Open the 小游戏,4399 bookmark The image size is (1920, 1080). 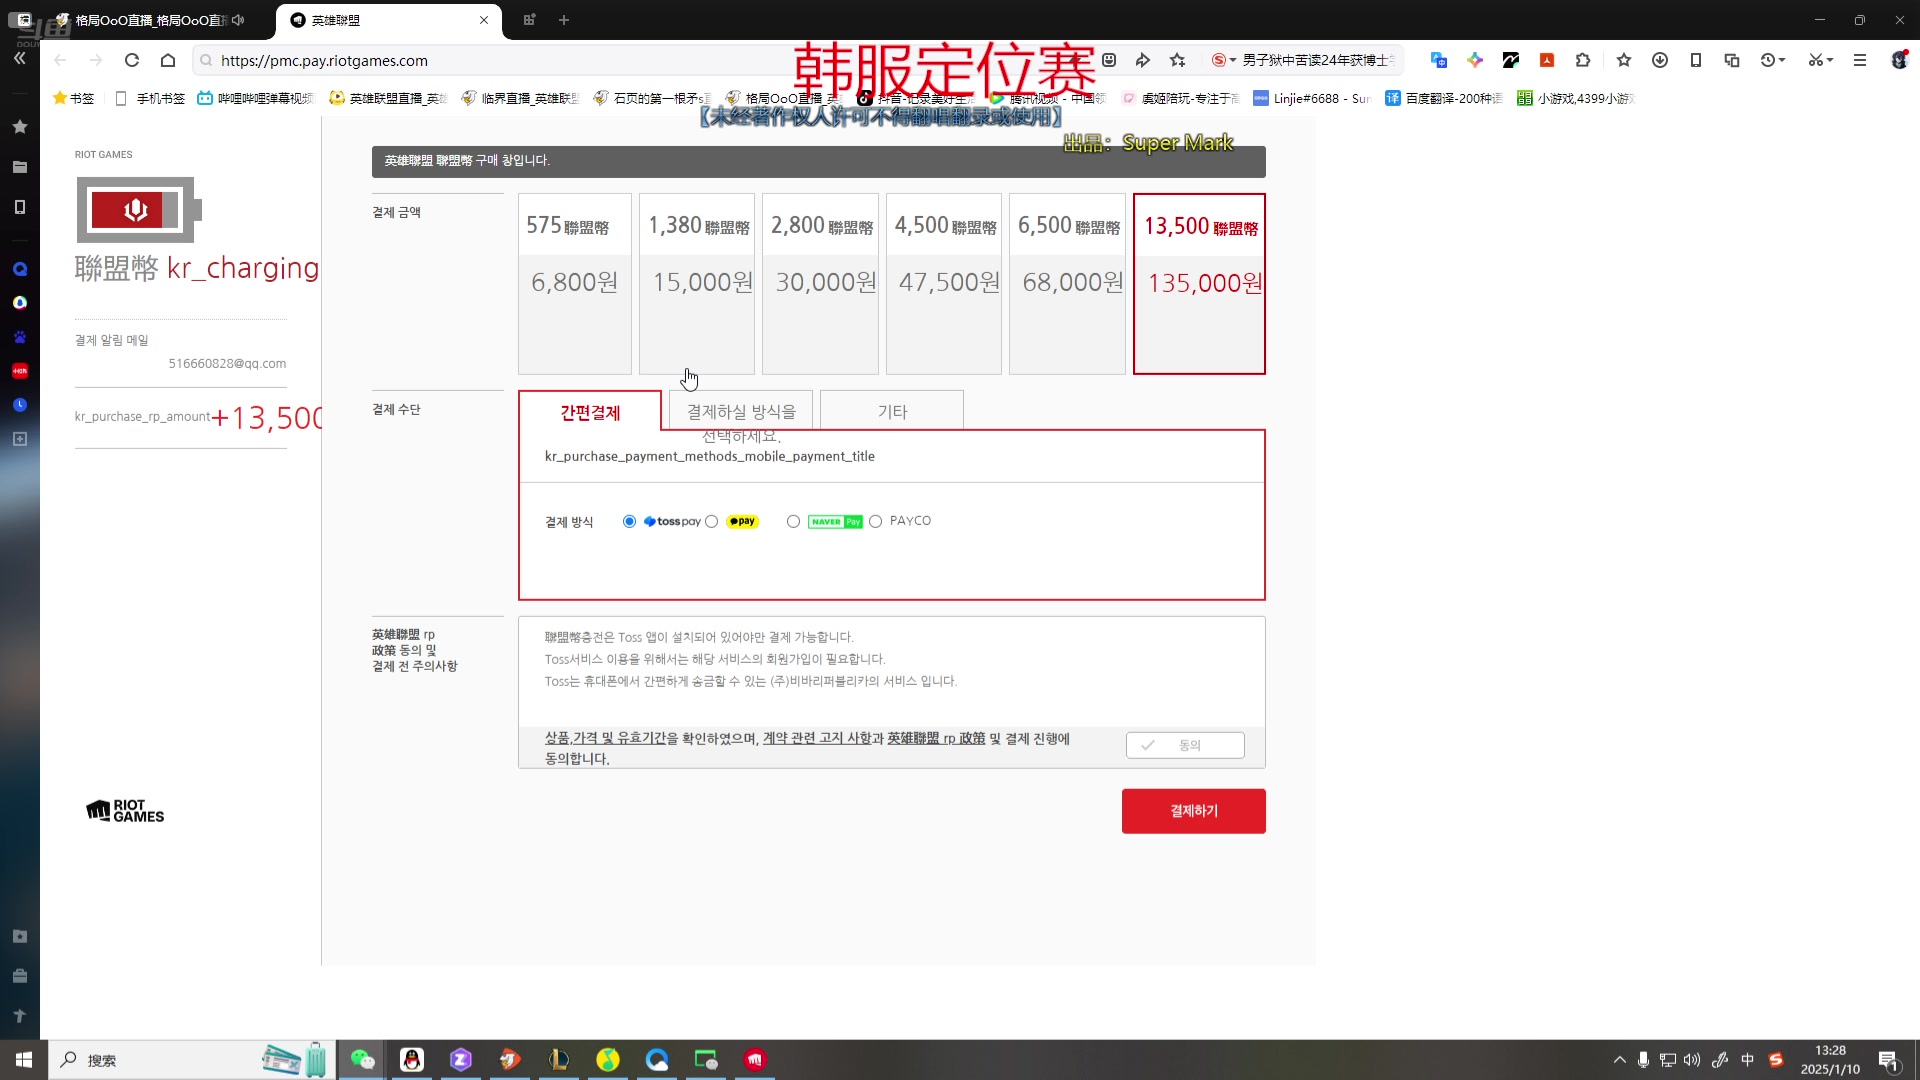tap(1576, 98)
